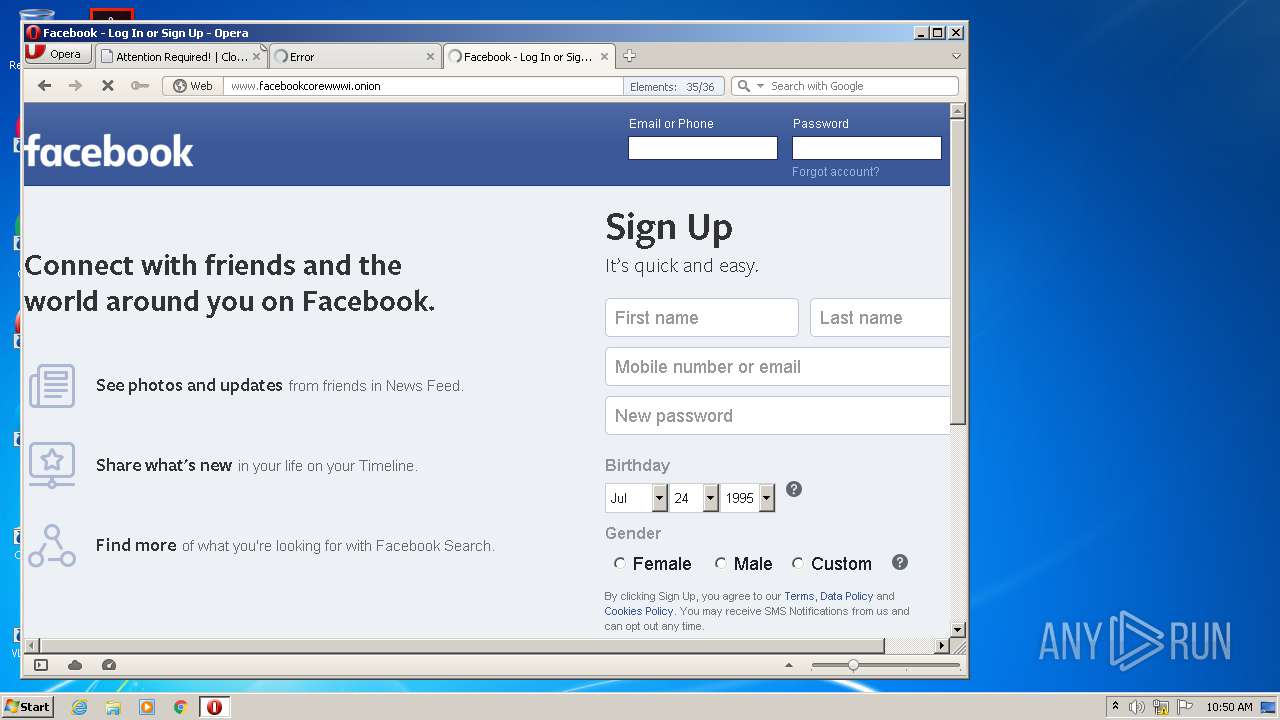Click the vertical scrollbar down arrow
This screenshot has width=1280, height=720.
click(957, 629)
